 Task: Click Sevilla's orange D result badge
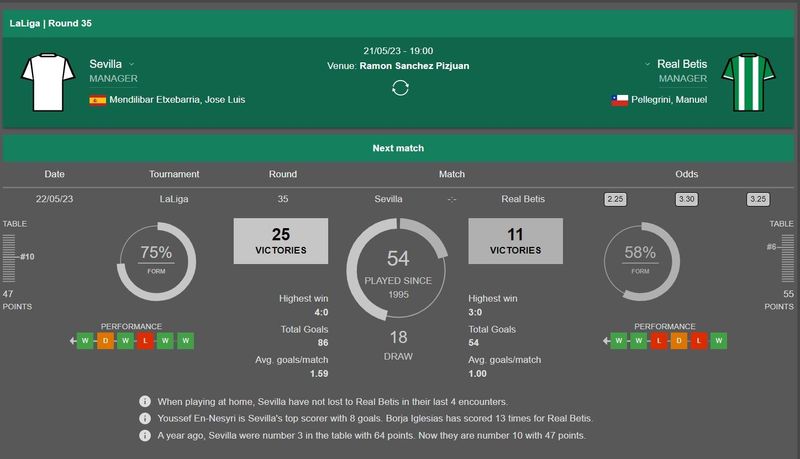coord(105,341)
